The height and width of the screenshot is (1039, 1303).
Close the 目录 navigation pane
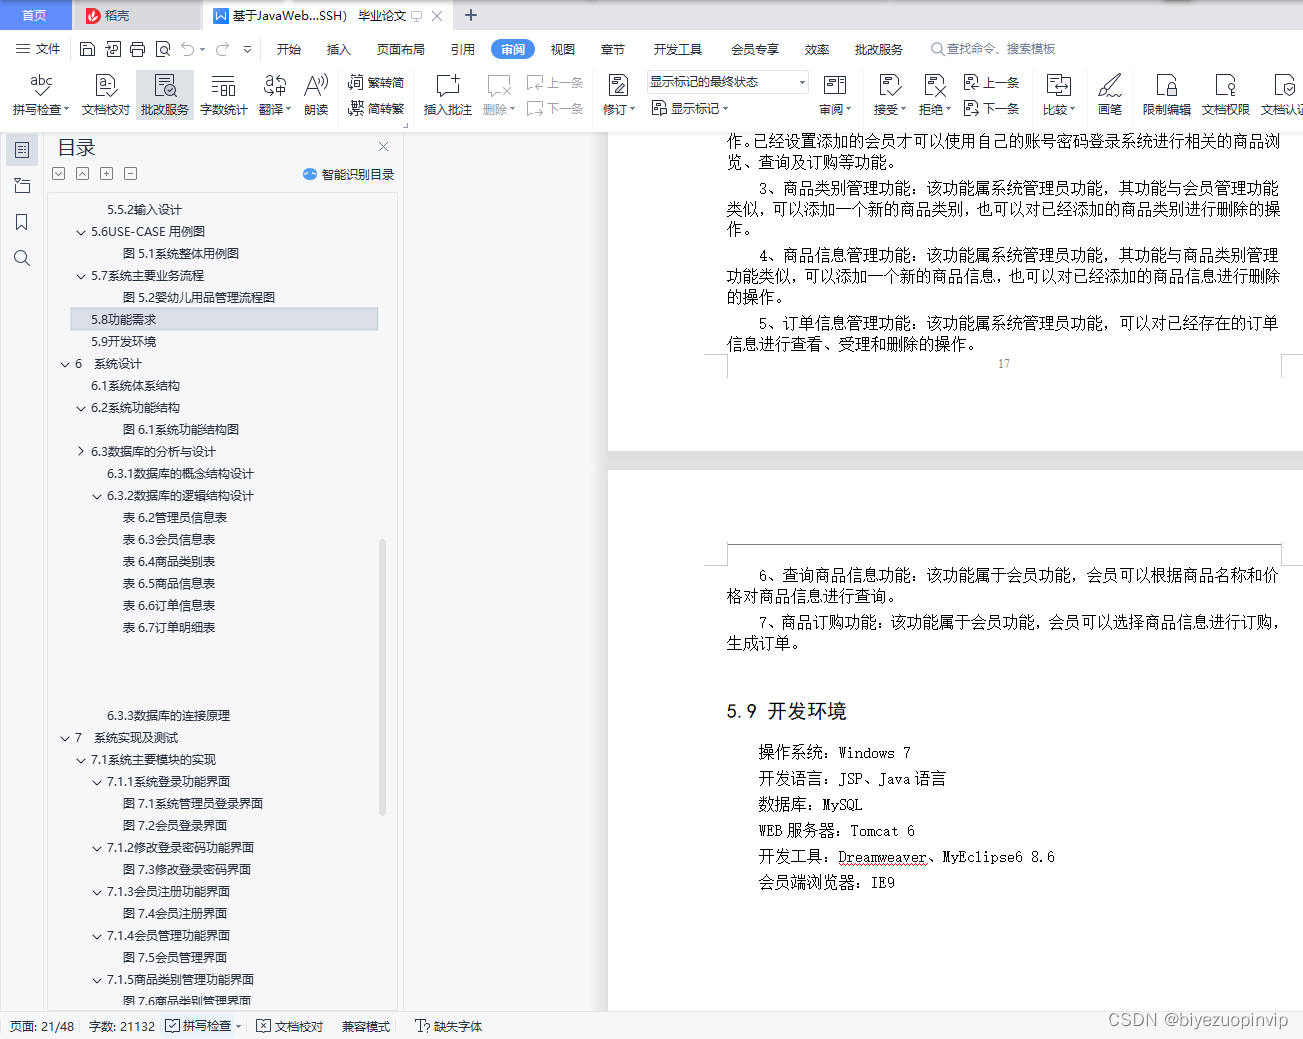383,146
